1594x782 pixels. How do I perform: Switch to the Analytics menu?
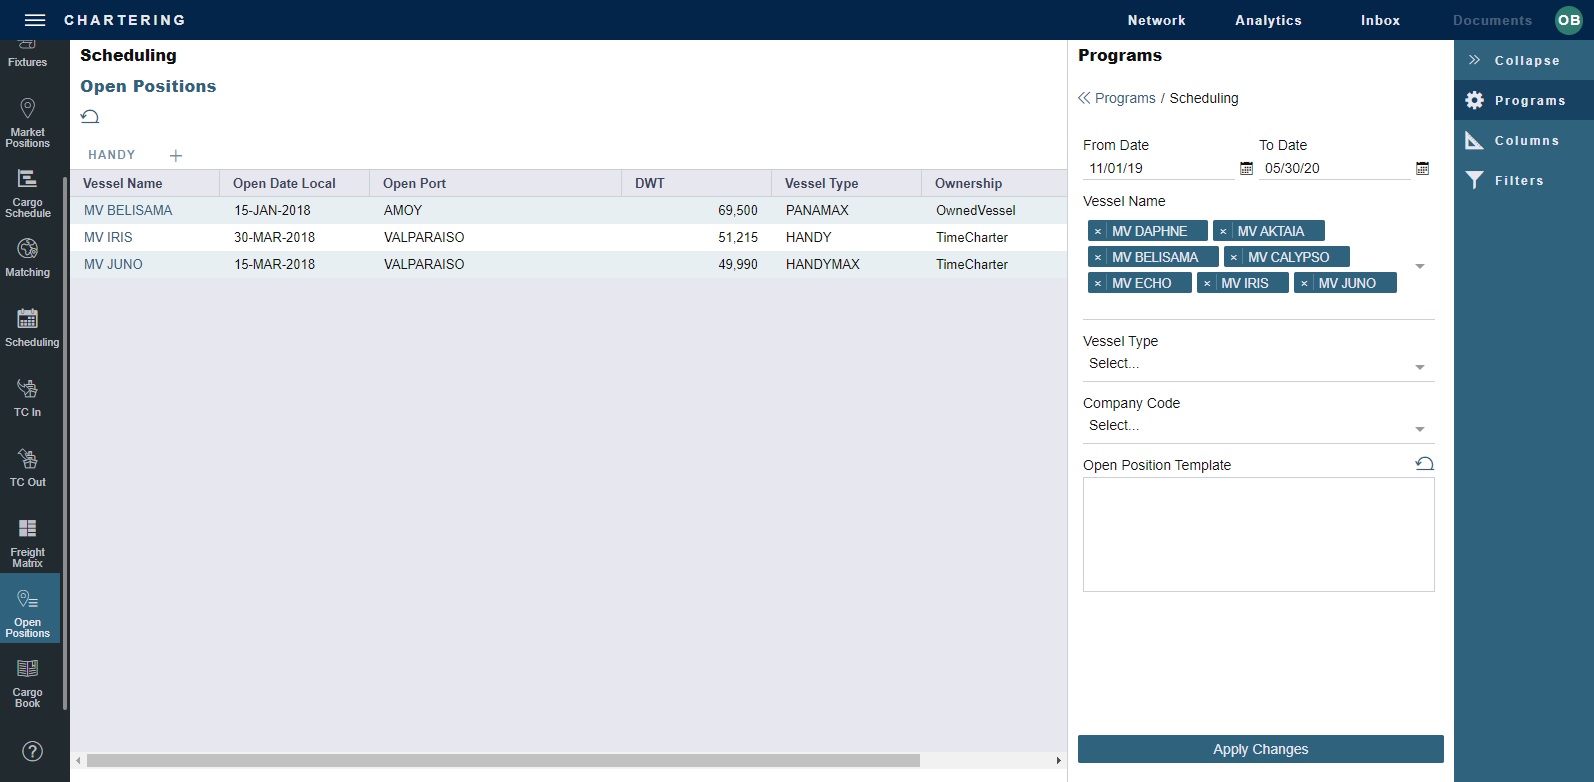1268,20
